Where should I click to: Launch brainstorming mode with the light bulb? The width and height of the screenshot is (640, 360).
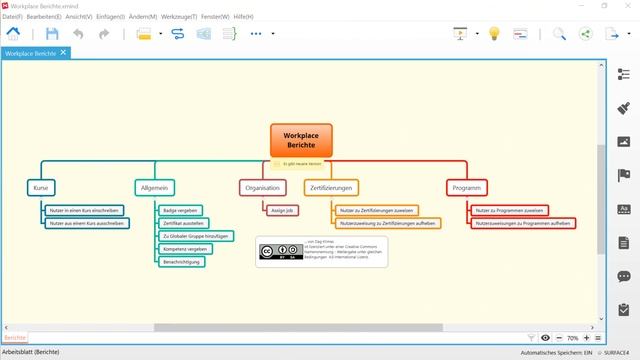[x=494, y=34]
